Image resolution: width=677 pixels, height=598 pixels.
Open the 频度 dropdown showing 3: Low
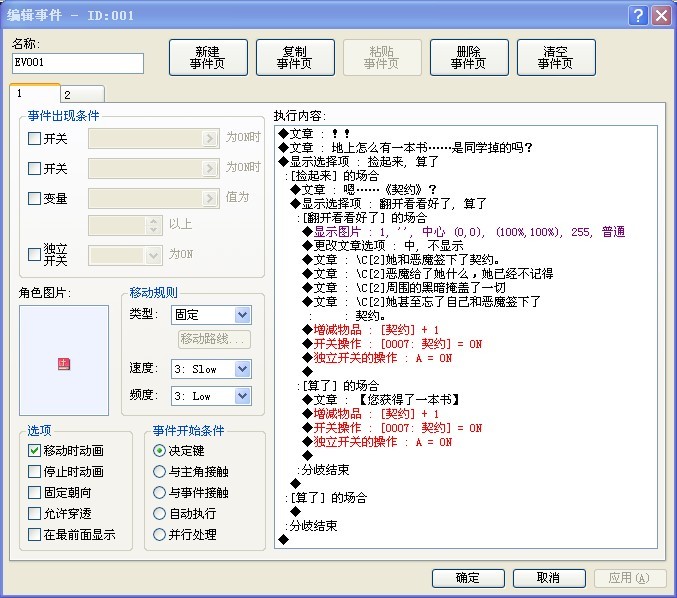pos(212,396)
